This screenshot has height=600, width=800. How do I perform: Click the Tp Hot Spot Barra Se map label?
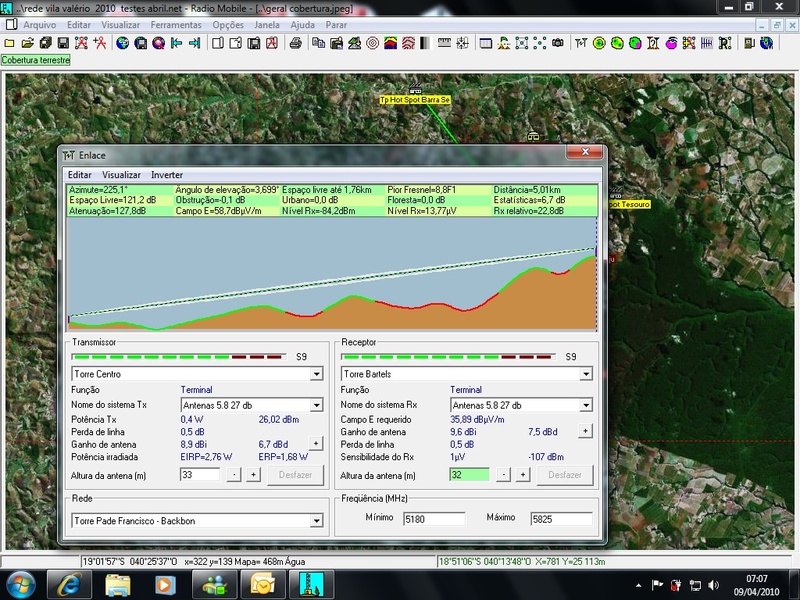click(x=415, y=100)
